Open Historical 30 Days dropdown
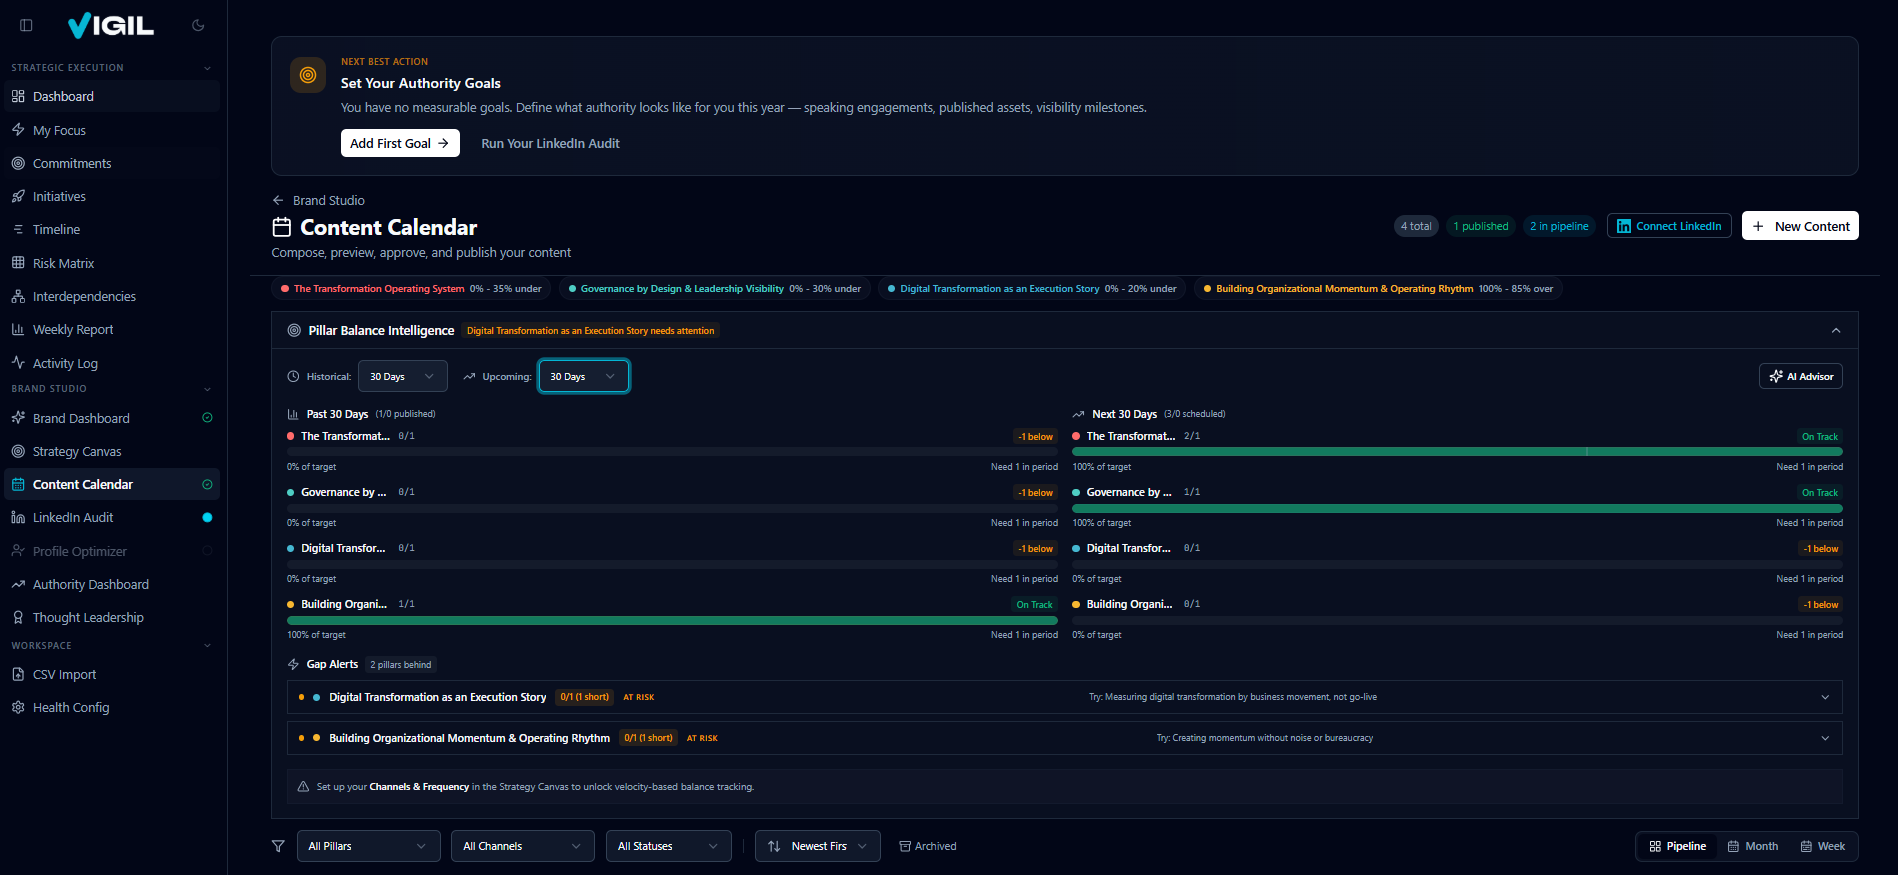 402,376
